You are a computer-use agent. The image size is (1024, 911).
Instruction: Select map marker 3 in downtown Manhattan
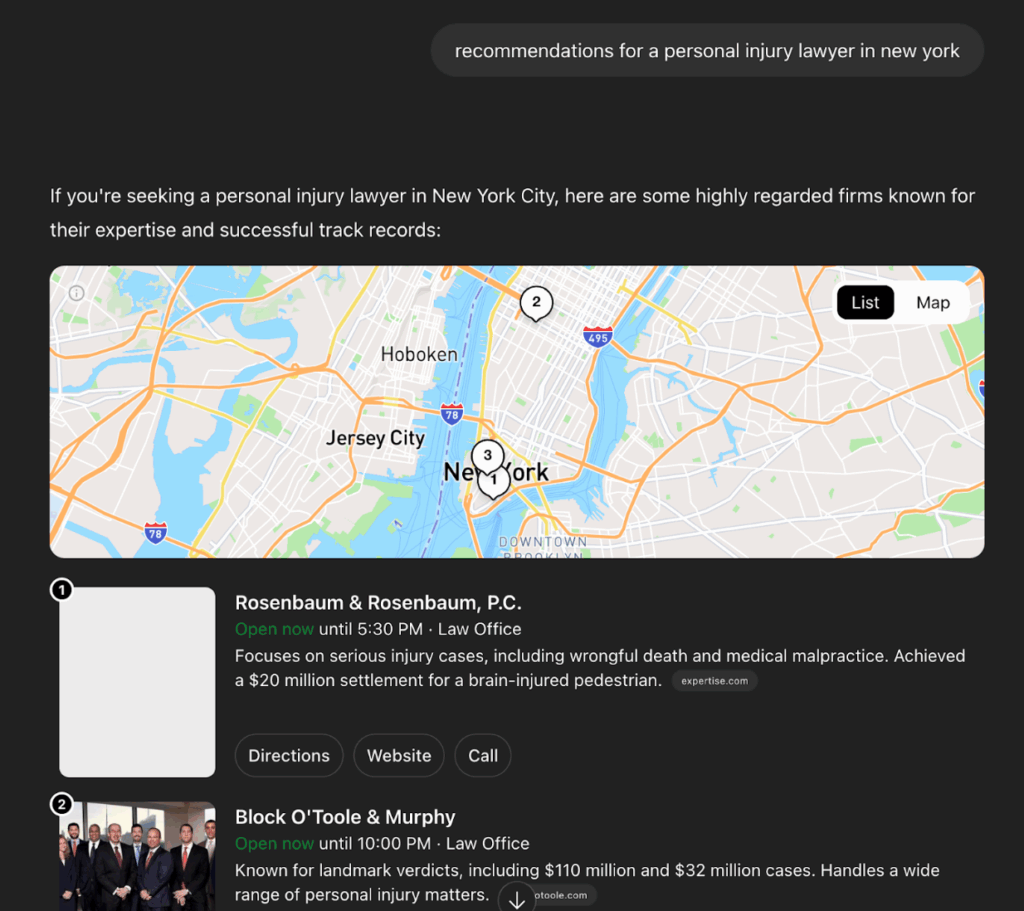(487, 454)
